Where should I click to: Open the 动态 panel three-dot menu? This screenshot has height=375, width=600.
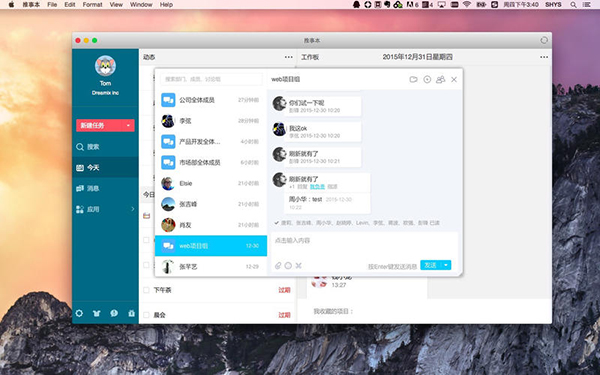(289, 57)
